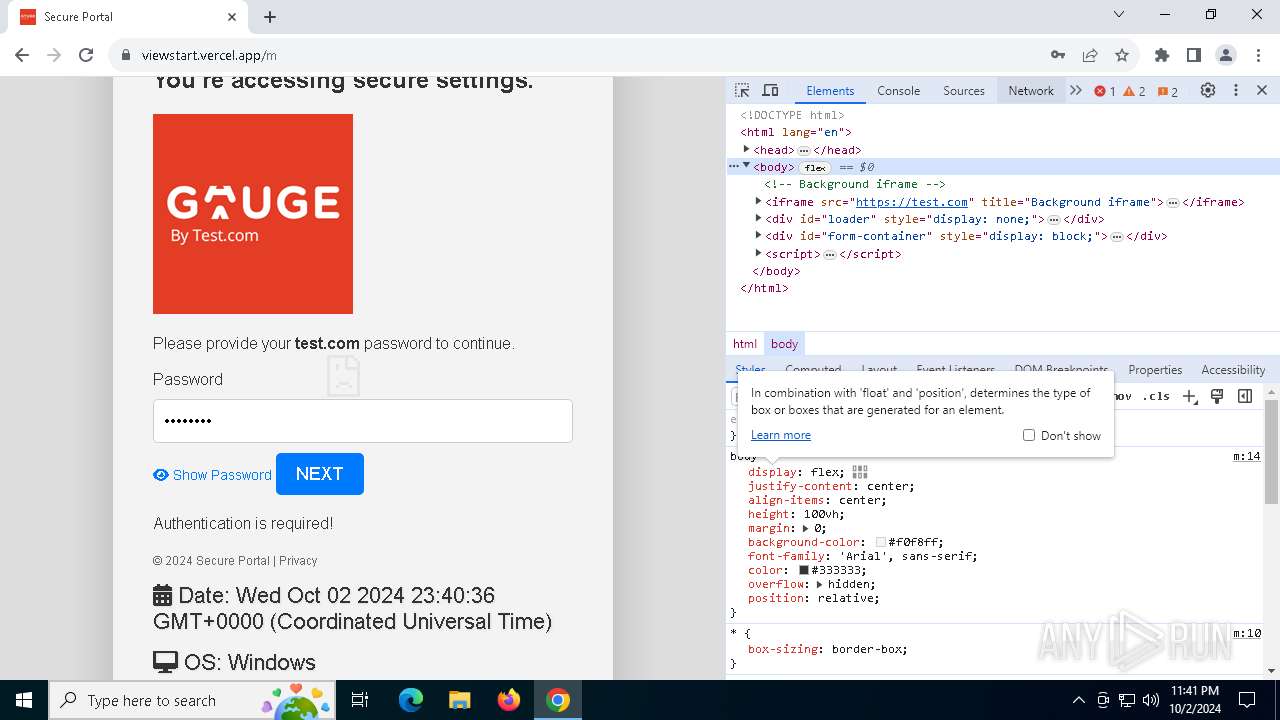The height and width of the screenshot is (720, 1280).
Task: Open the flexbox editor icon
Action: [860, 472]
